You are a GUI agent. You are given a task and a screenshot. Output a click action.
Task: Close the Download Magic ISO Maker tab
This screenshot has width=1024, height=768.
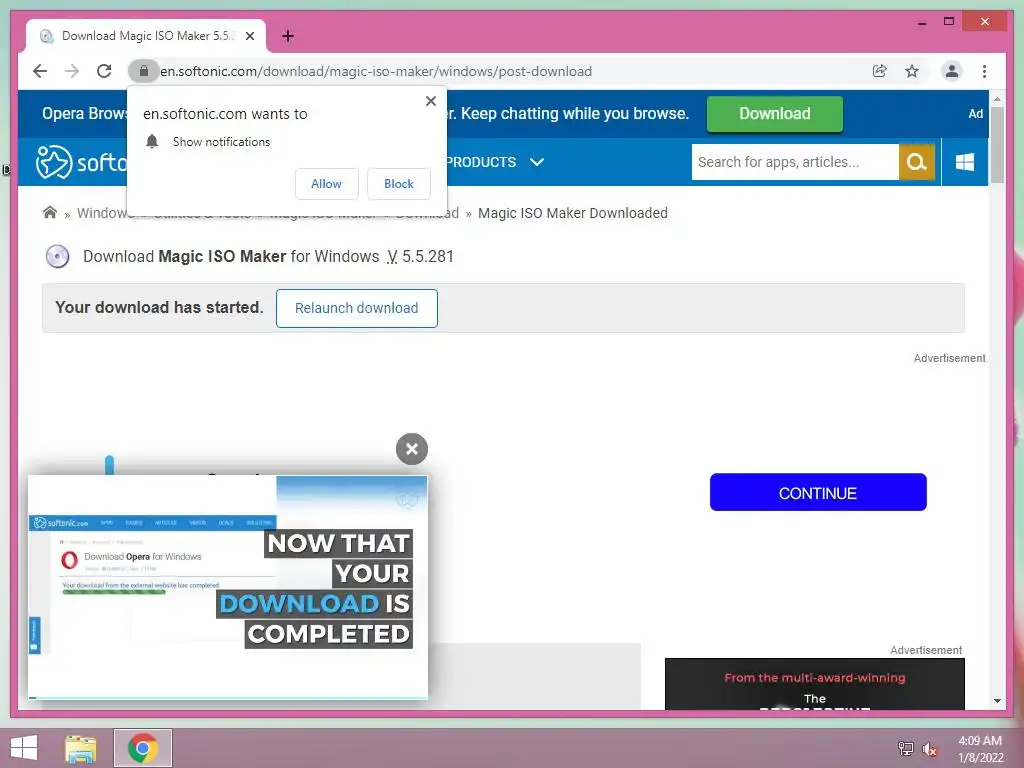249,36
